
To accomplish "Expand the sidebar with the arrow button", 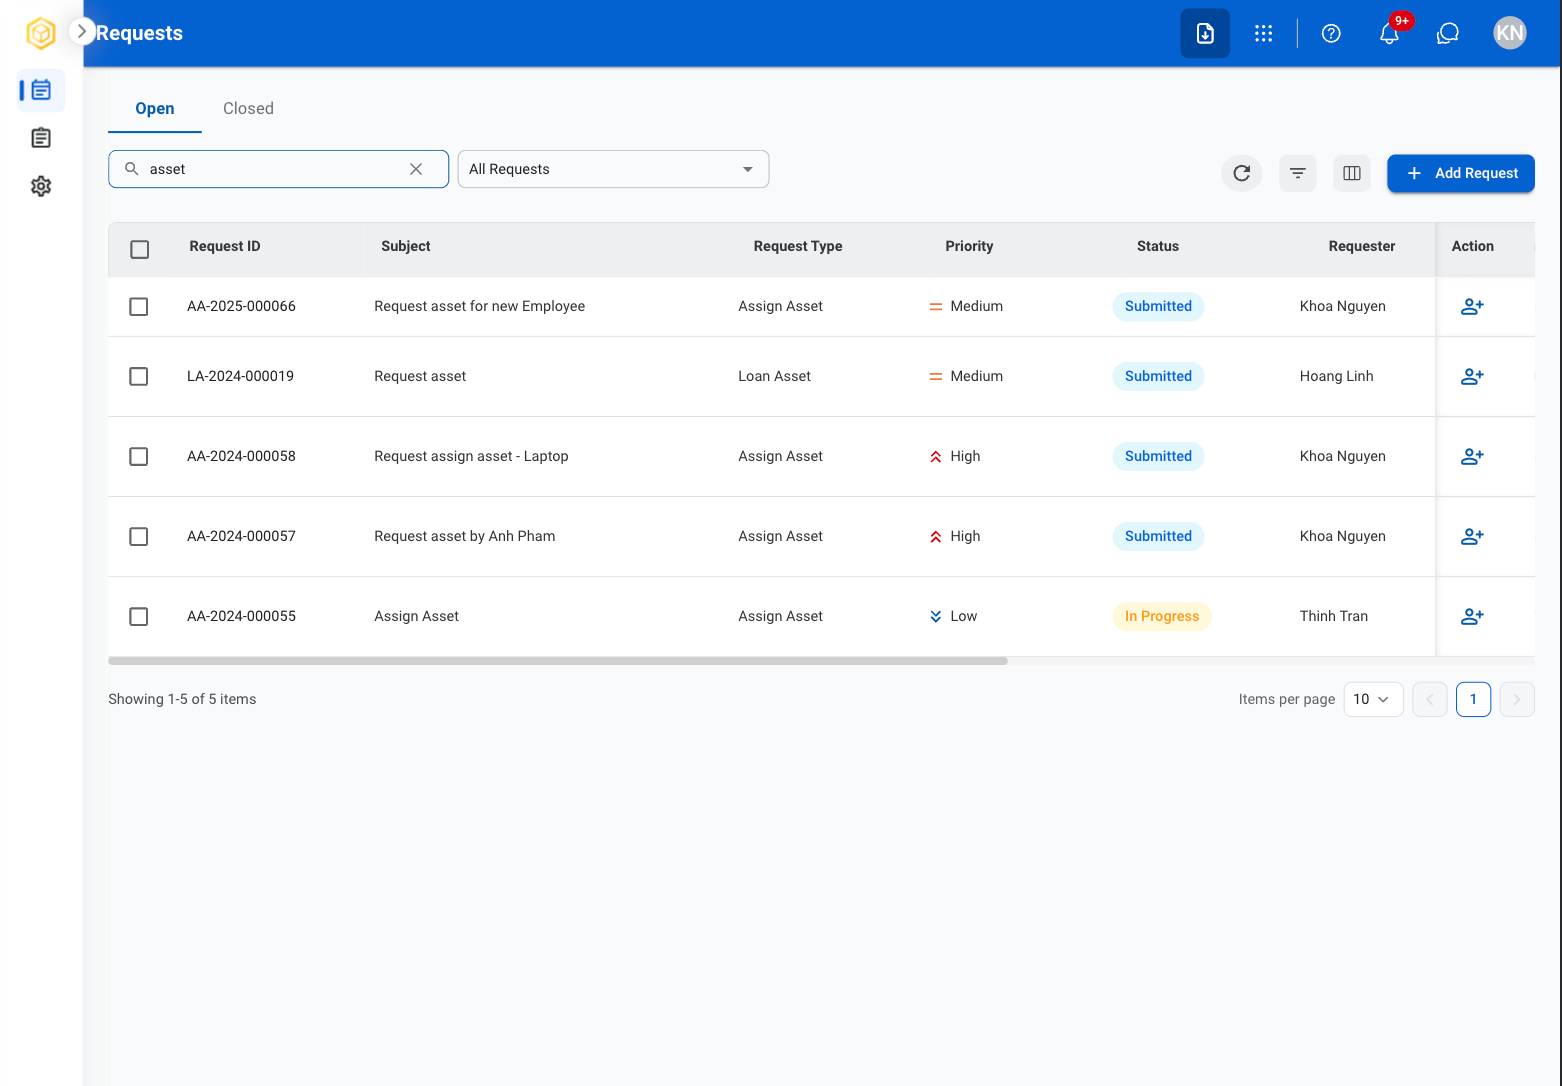I will [x=82, y=32].
